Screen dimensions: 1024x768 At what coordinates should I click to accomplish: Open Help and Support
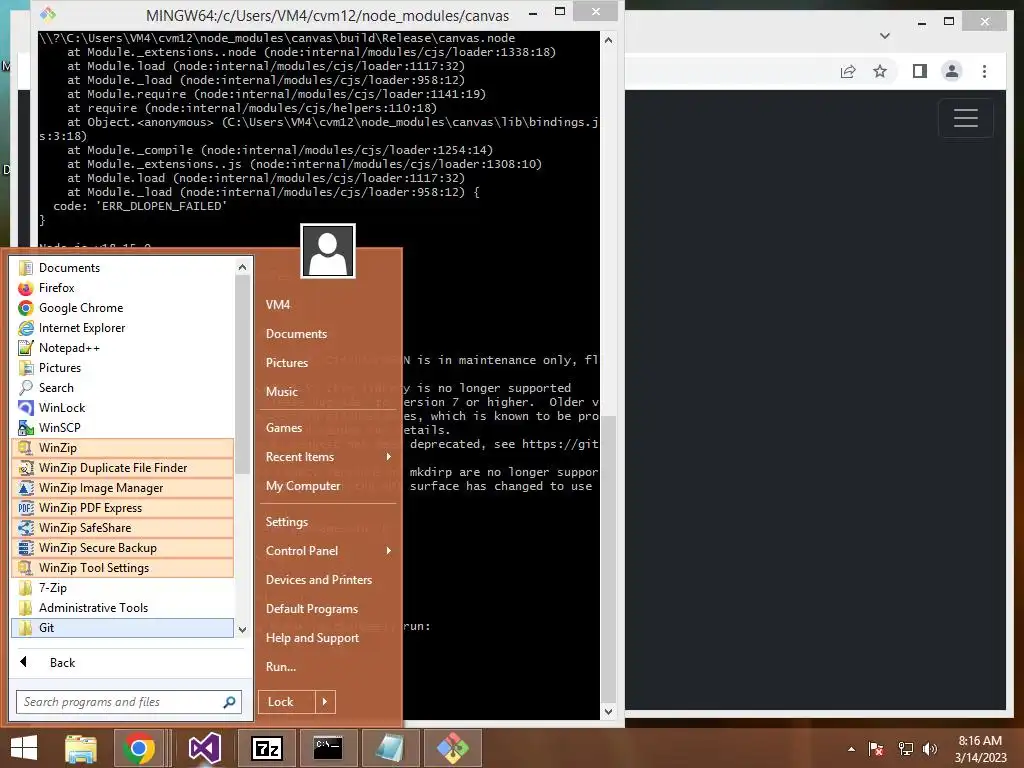tap(312, 638)
